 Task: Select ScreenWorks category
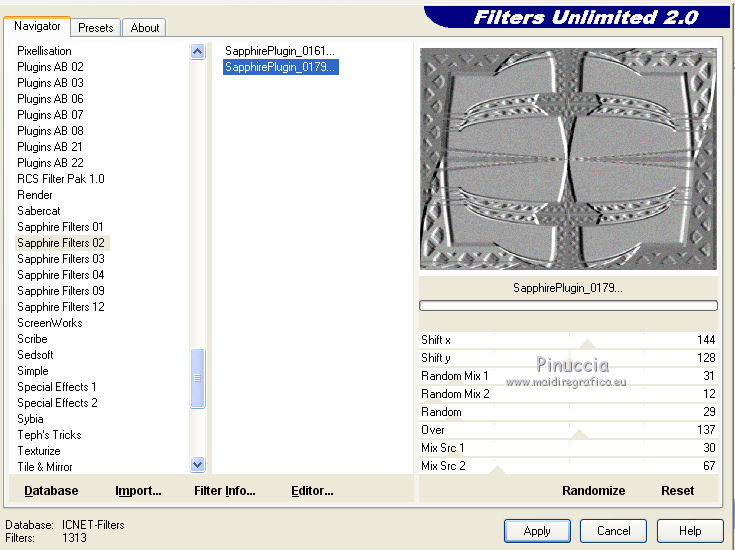pos(50,323)
